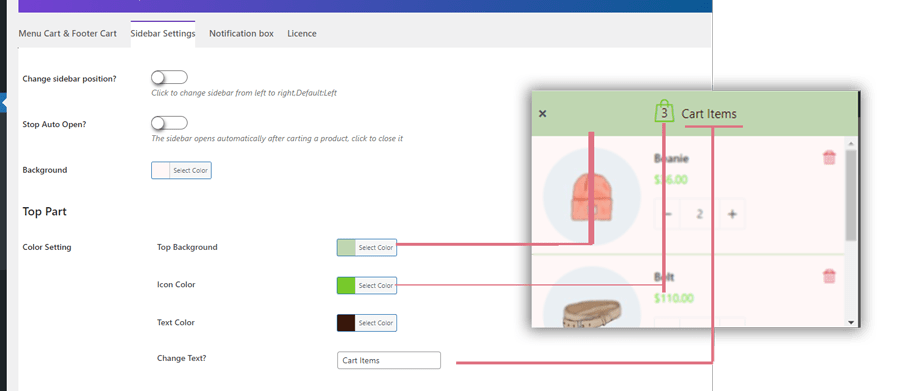Click the Change sidebar position hint text
The width and height of the screenshot is (900, 391).
point(244,92)
